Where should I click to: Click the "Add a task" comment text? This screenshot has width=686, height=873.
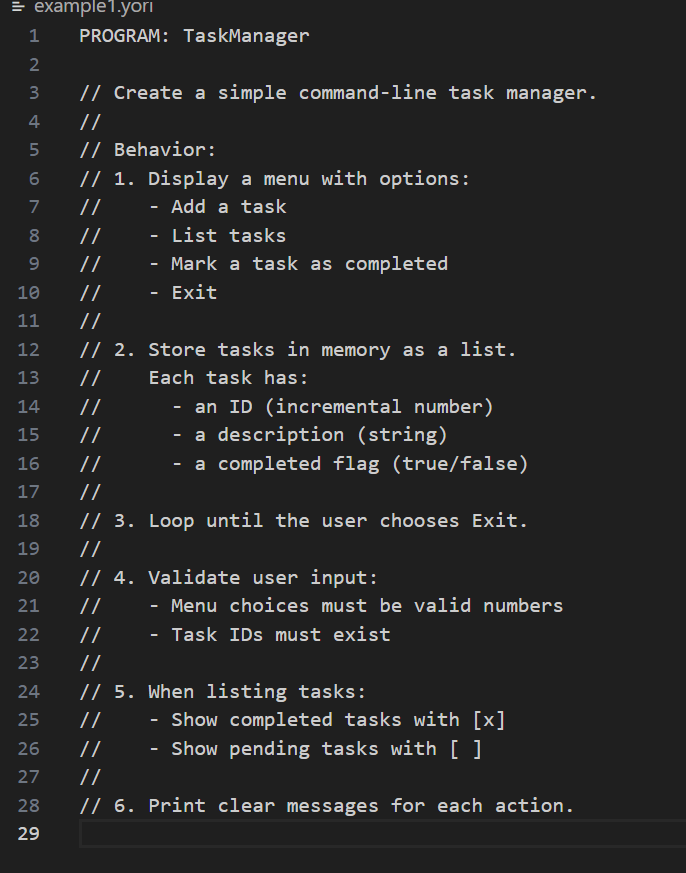228,207
